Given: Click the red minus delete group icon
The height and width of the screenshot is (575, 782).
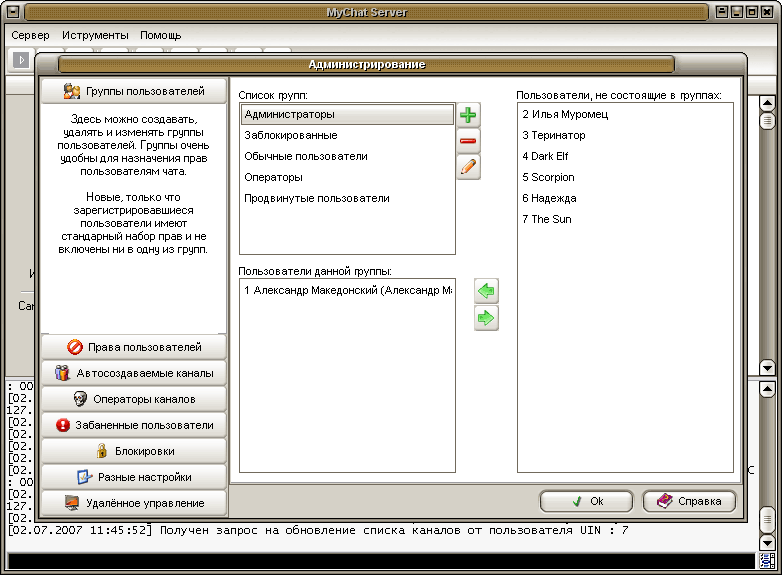Looking at the screenshot, I should pos(468,141).
